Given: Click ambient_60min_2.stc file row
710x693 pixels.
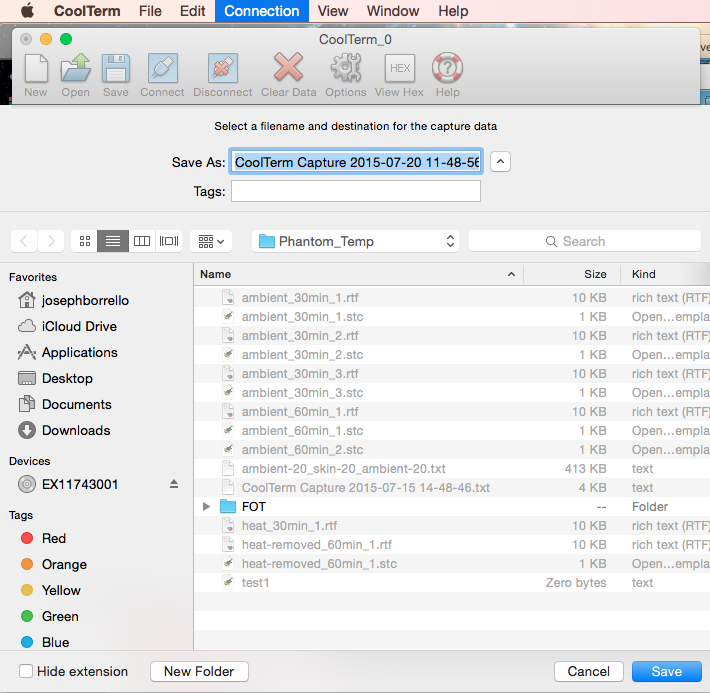Looking at the screenshot, I should point(452,449).
